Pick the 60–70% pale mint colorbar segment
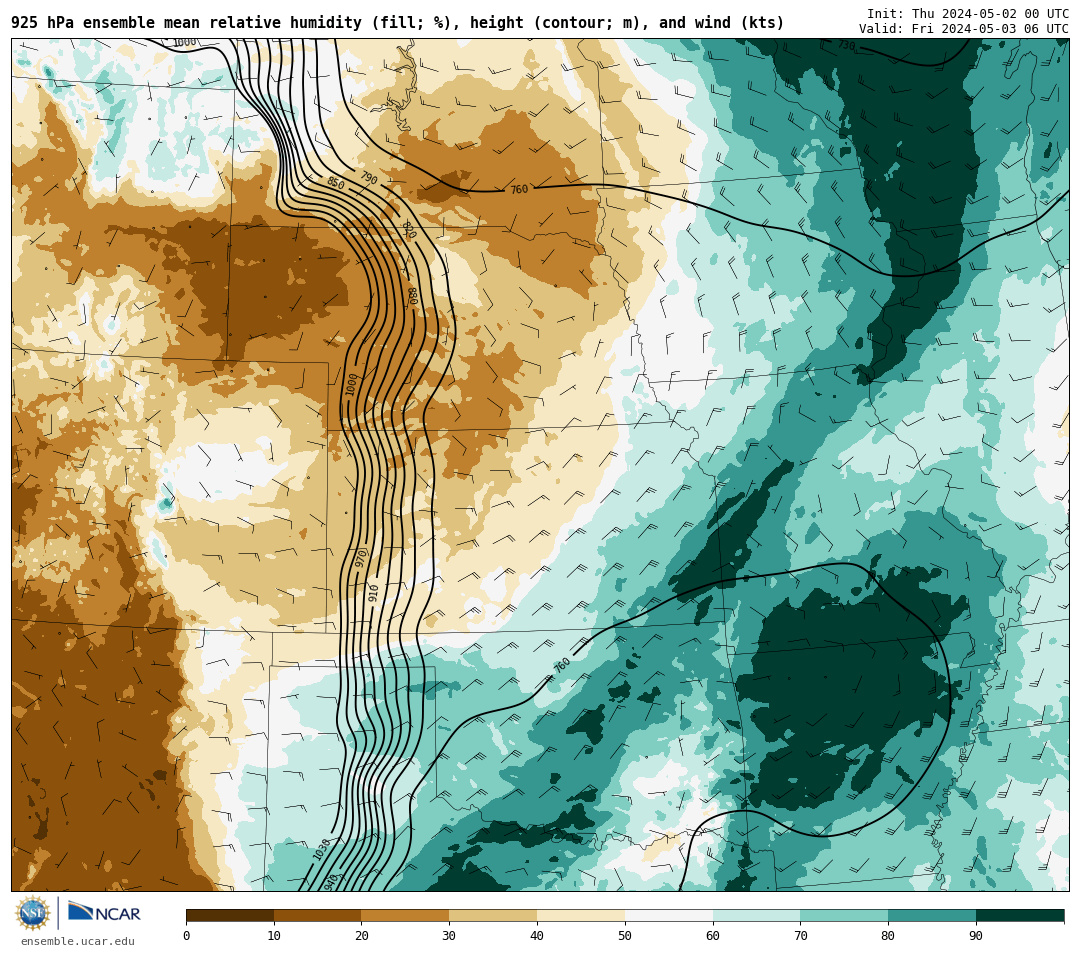Screen dimensions: 1080x954 point(757,915)
